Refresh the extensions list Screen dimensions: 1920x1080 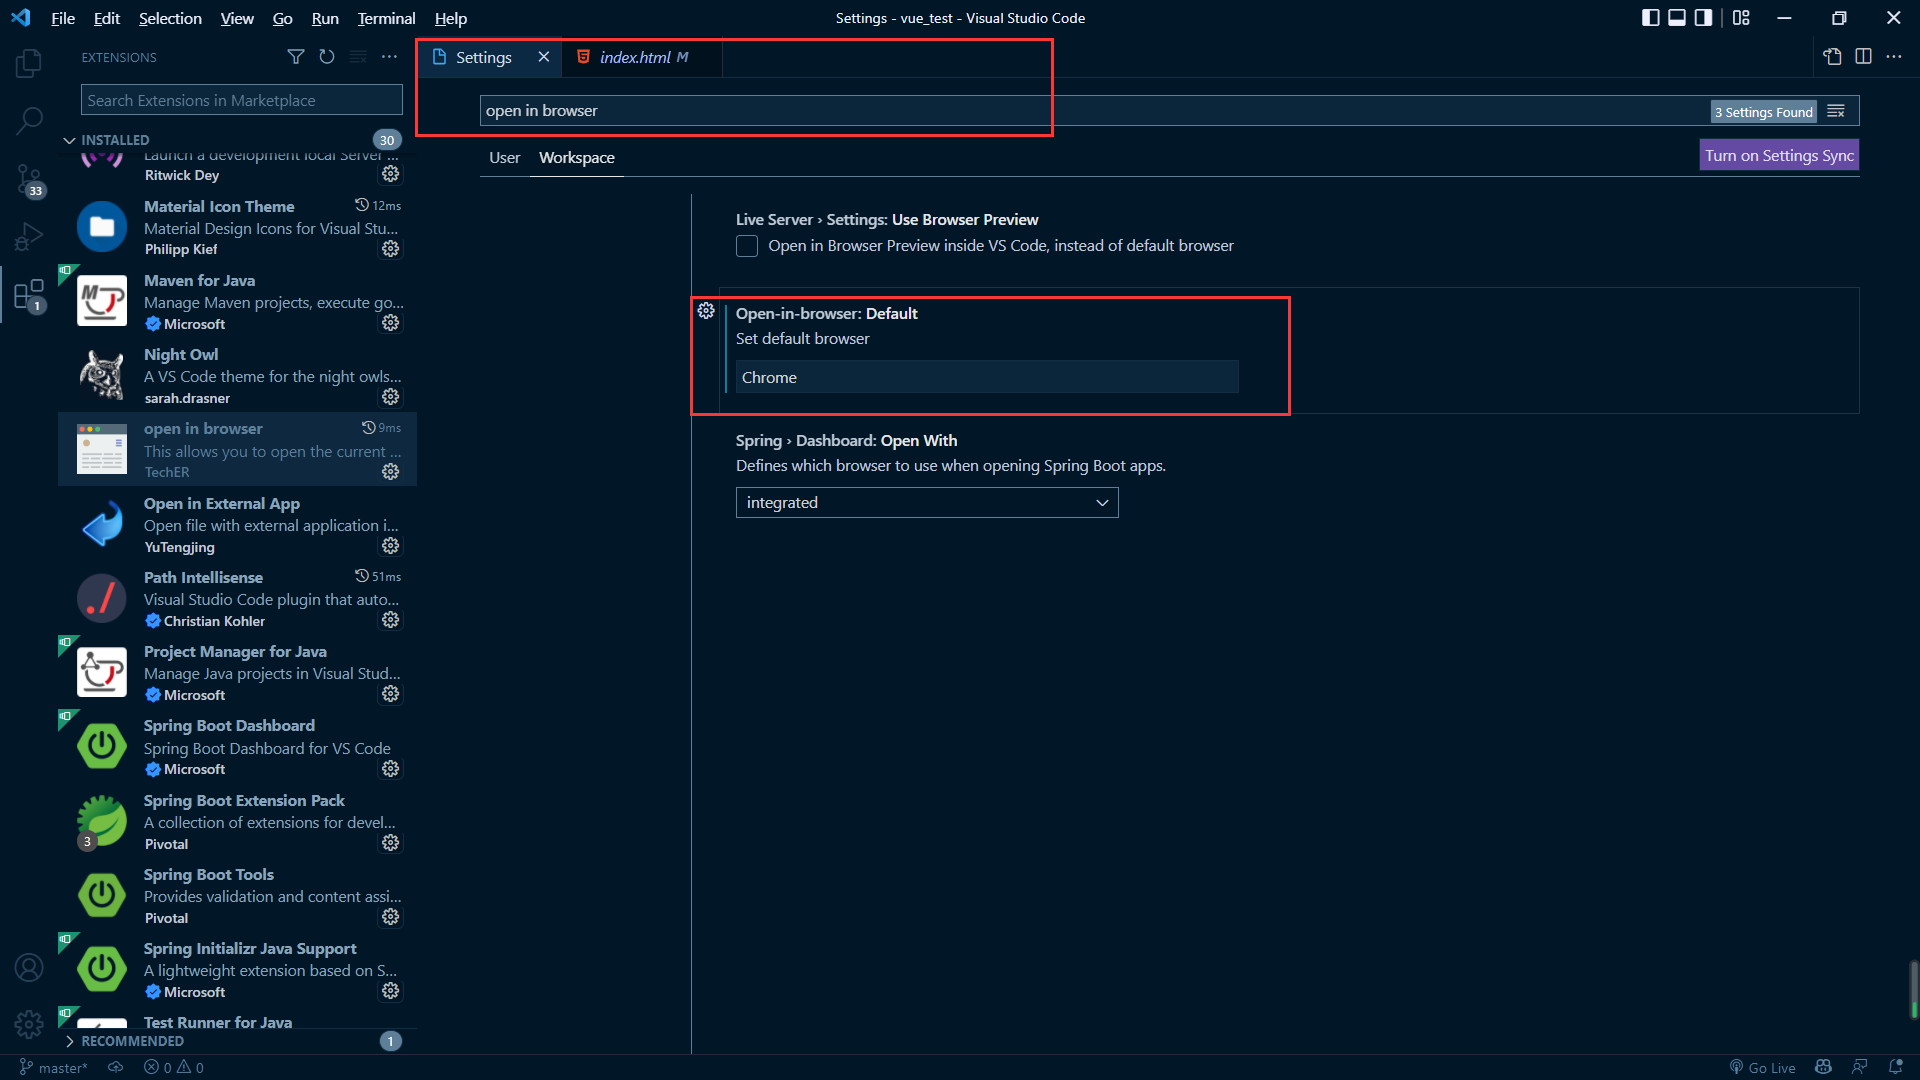click(327, 57)
